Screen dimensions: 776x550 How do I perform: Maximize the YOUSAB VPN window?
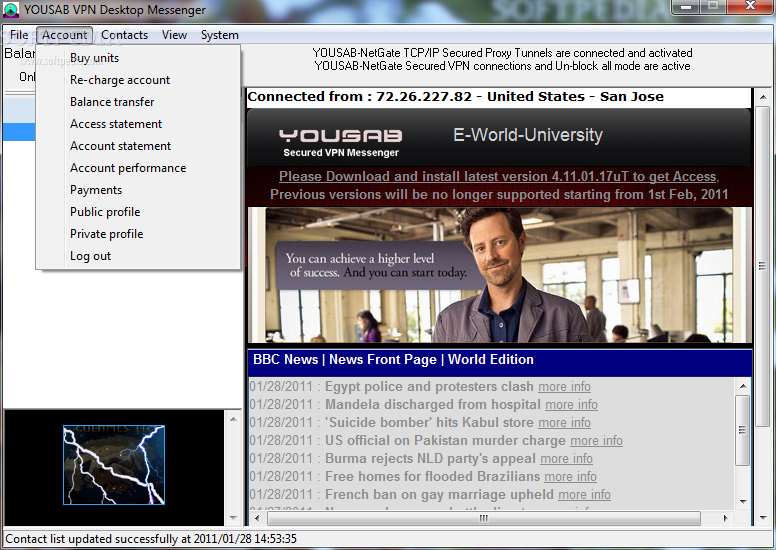click(x=713, y=6)
